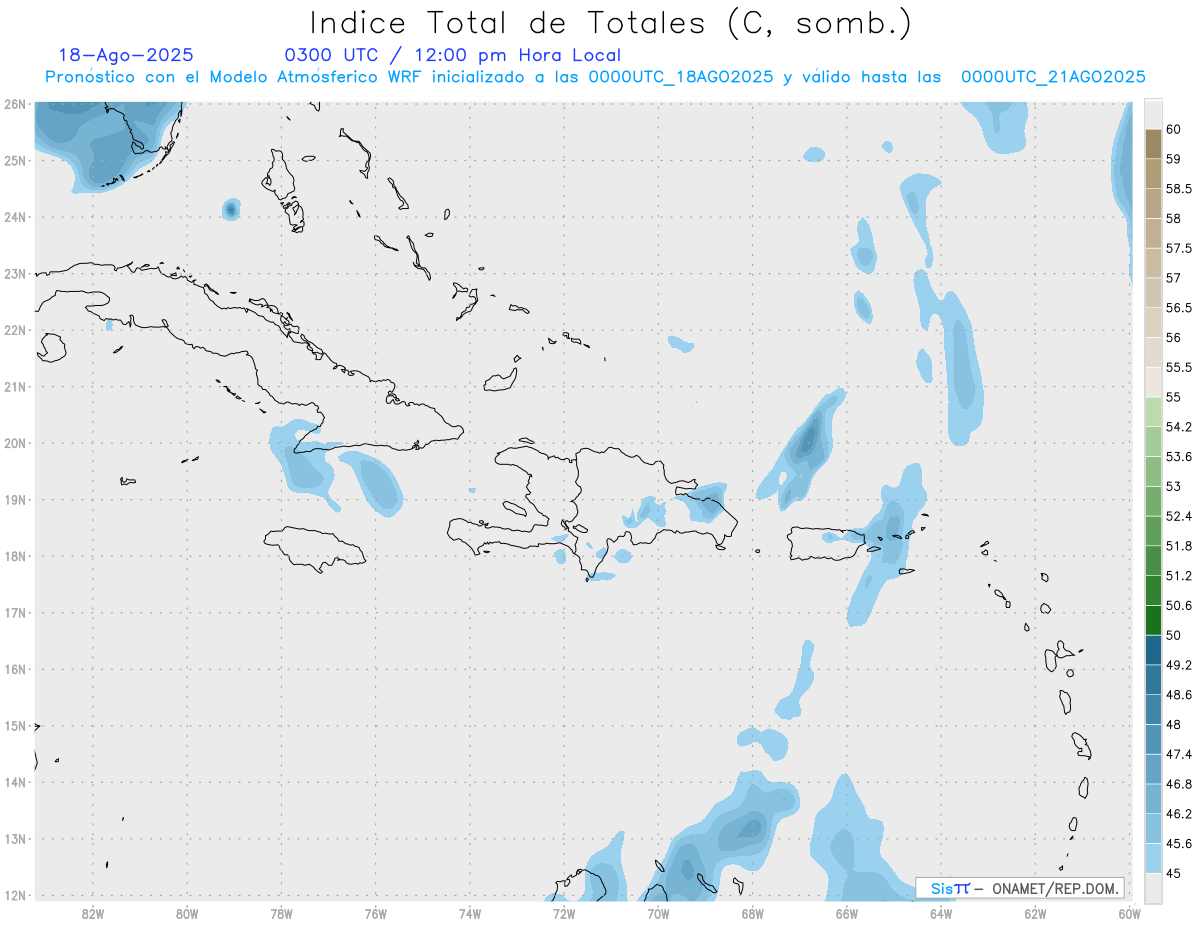
Task: Click "0300 UTC / 12:00 pm Hora Local" text
Action: (453, 55)
